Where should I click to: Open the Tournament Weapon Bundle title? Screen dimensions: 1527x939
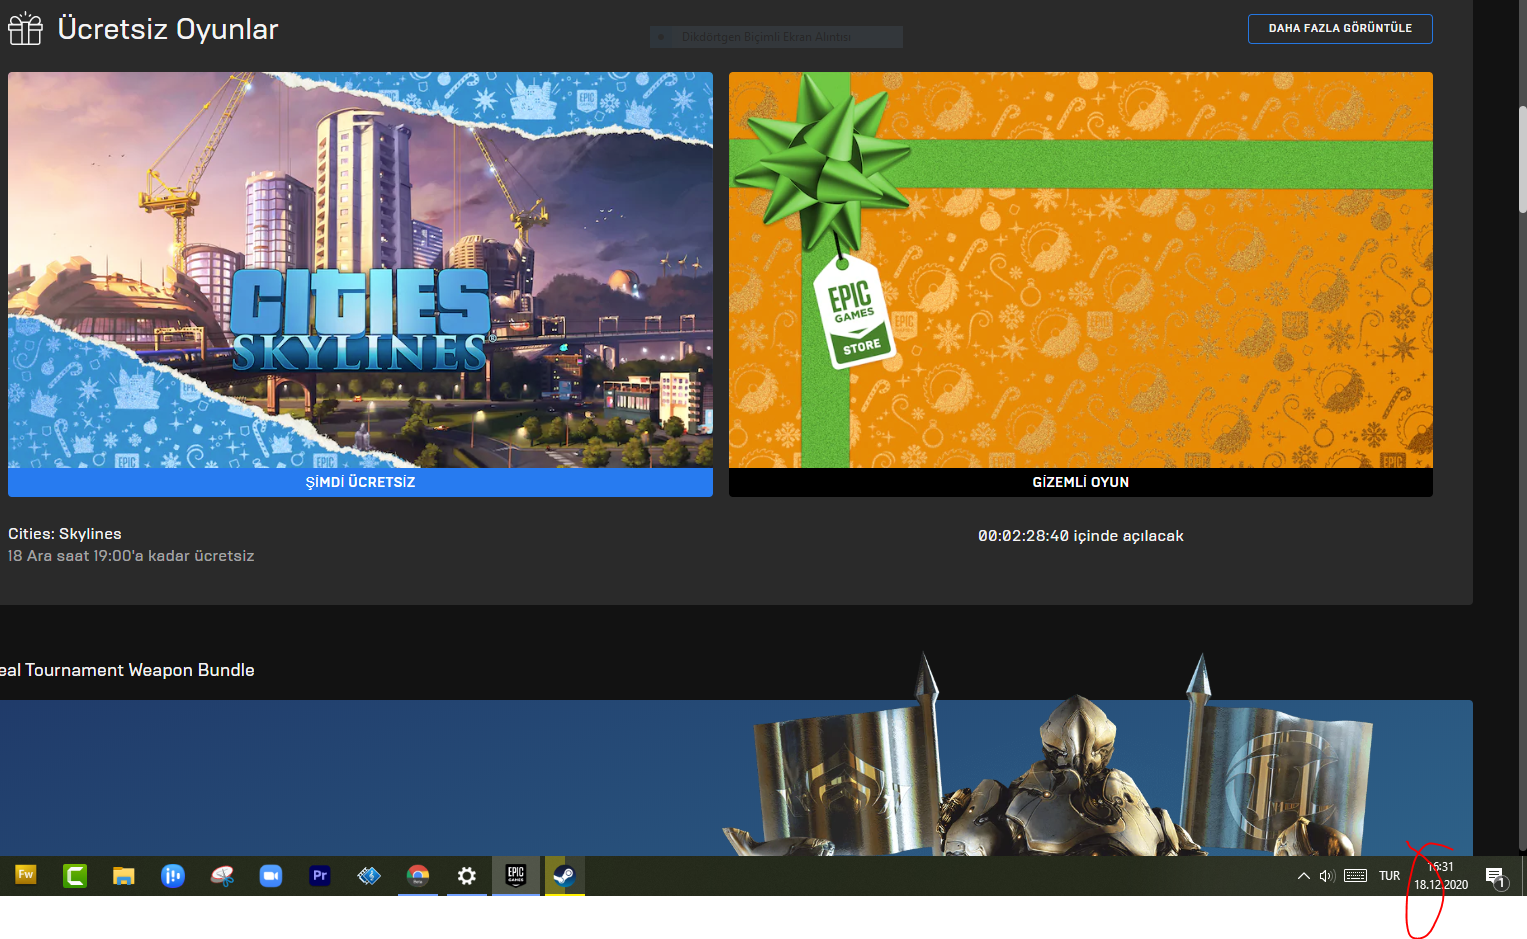tap(127, 670)
